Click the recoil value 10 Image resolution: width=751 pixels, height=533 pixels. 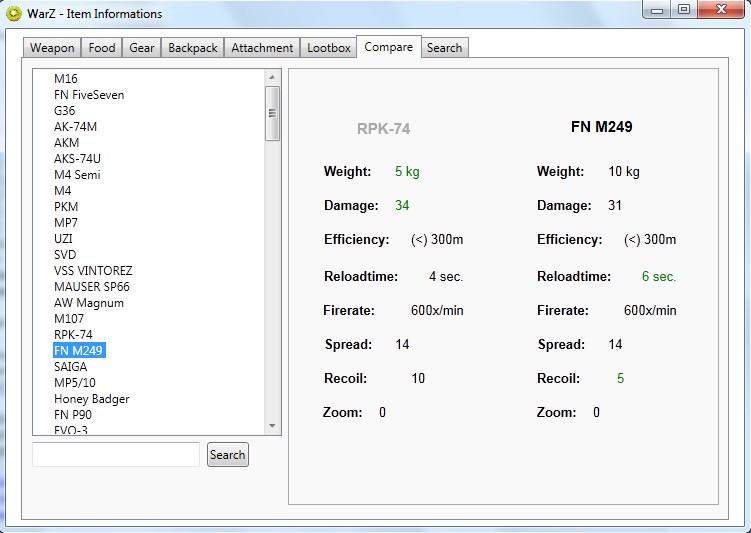tap(418, 378)
